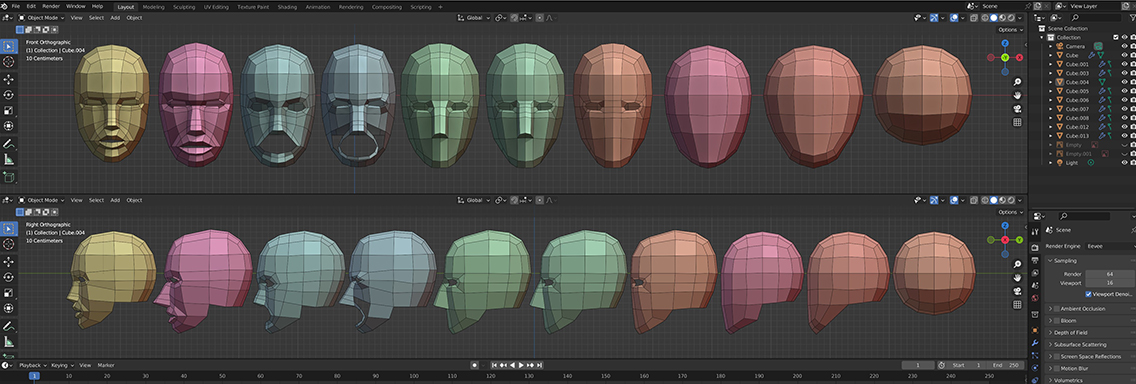This screenshot has width=1136, height=384.
Task: Select the Measure tool in top viewport
Action: coord(9,160)
